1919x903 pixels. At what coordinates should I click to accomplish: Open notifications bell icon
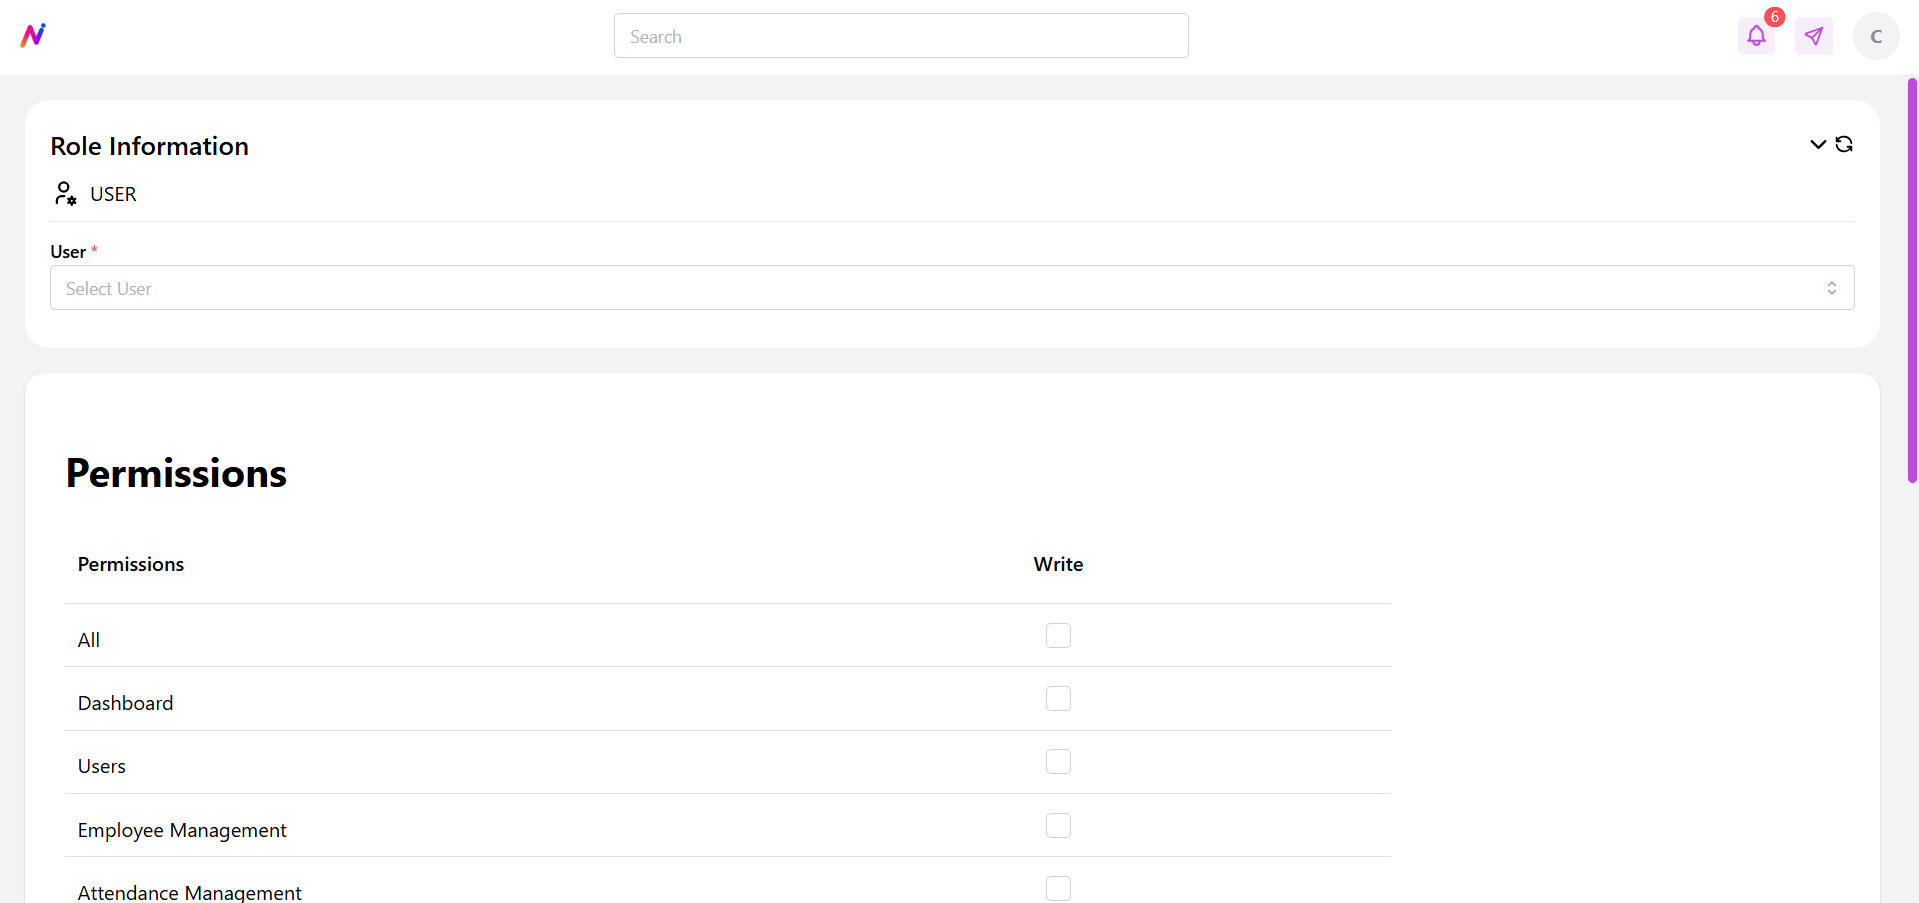1756,37
